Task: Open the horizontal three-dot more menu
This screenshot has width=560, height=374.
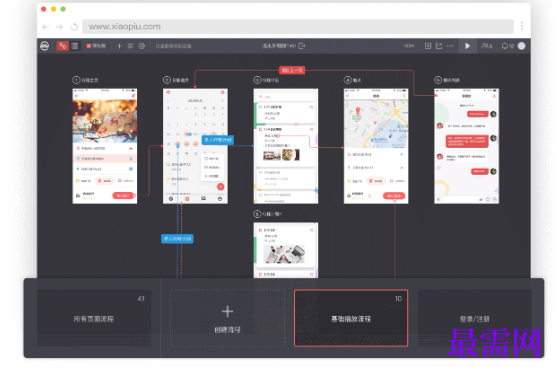Action: tap(450, 46)
